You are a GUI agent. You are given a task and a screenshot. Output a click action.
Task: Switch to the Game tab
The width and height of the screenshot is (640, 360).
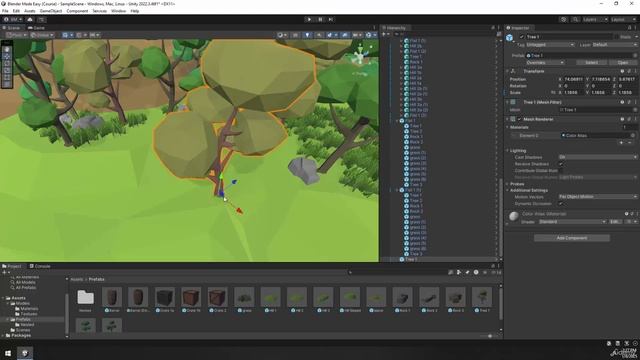[x=37, y=28]
